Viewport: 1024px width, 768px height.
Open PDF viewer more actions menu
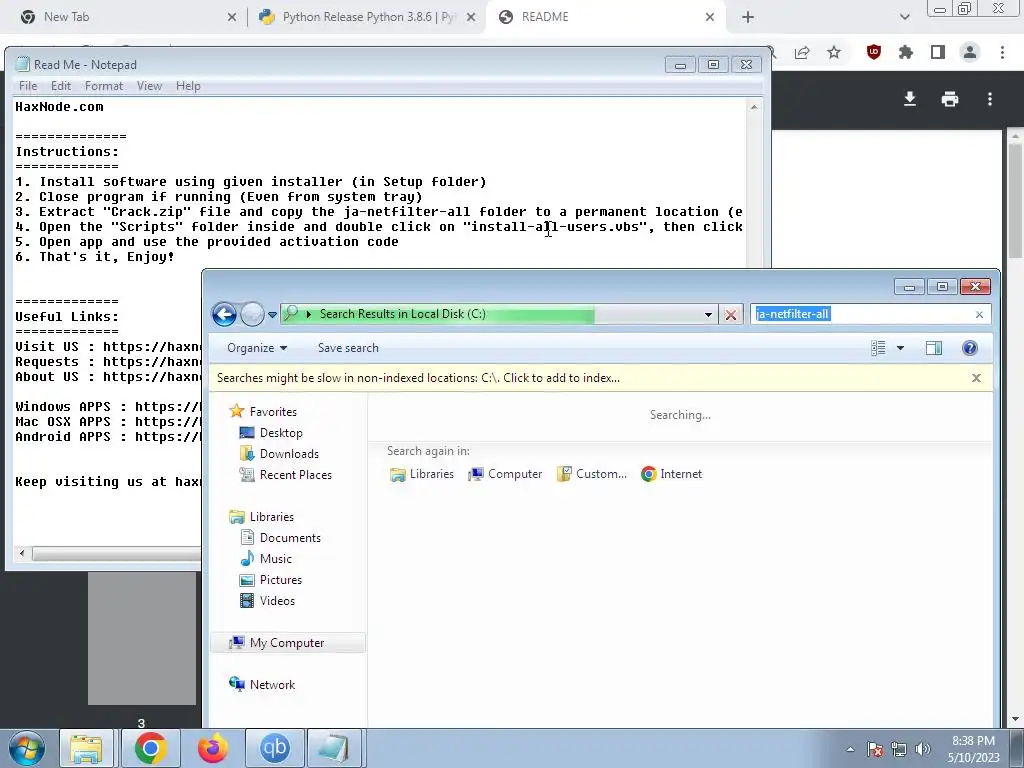990,99
